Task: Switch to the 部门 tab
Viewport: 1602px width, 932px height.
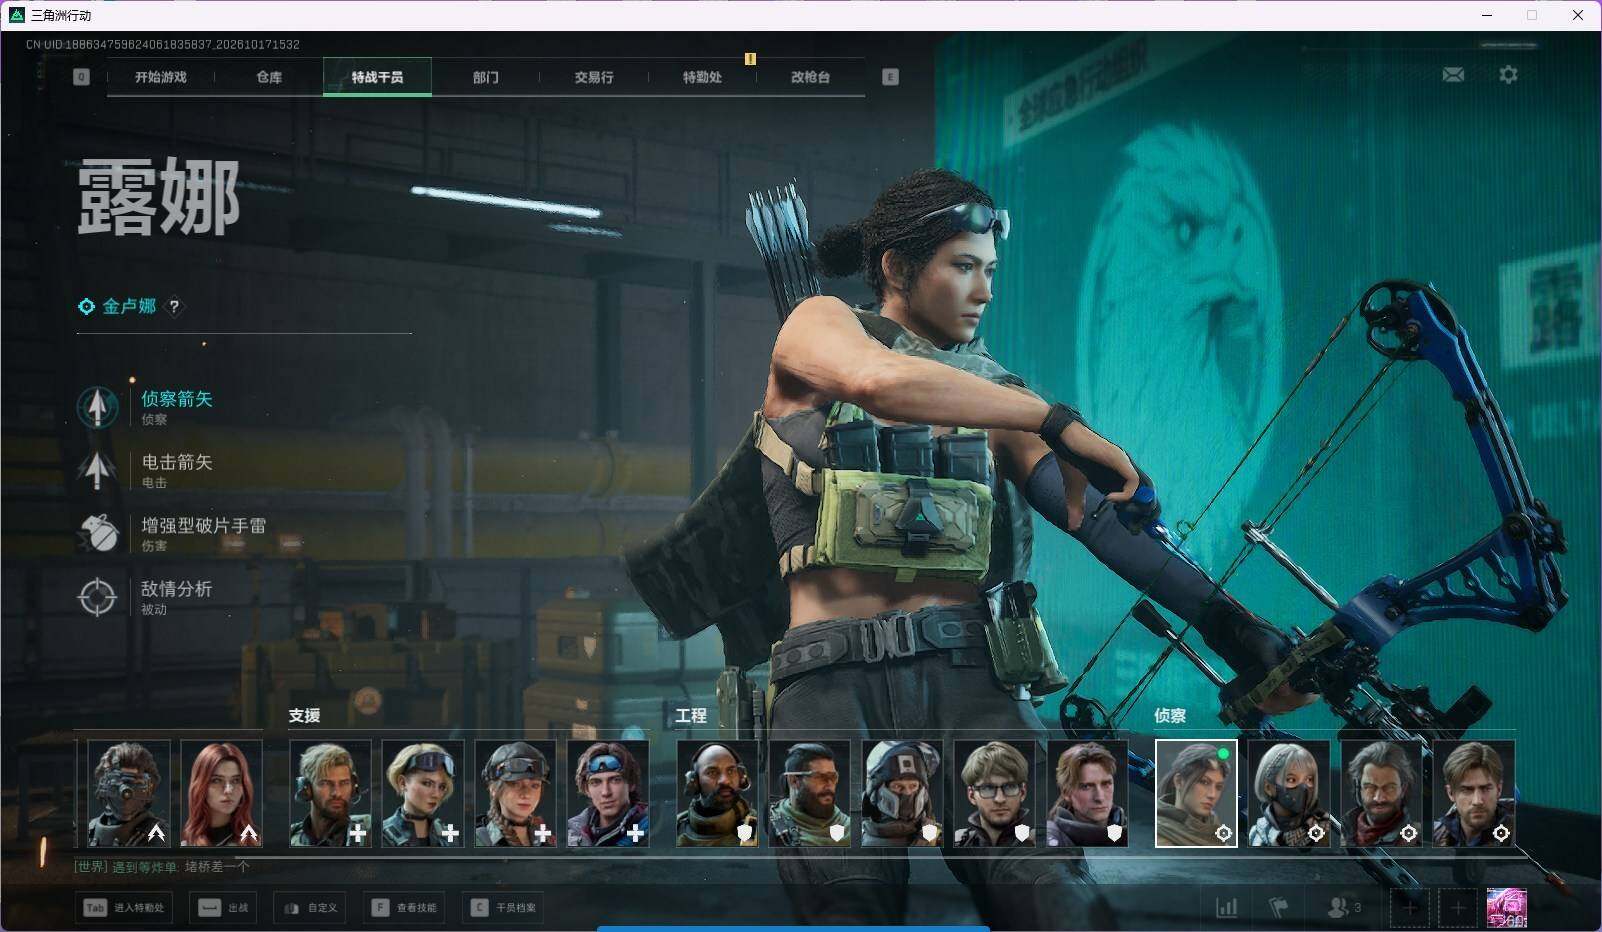Action: [486, 77]
